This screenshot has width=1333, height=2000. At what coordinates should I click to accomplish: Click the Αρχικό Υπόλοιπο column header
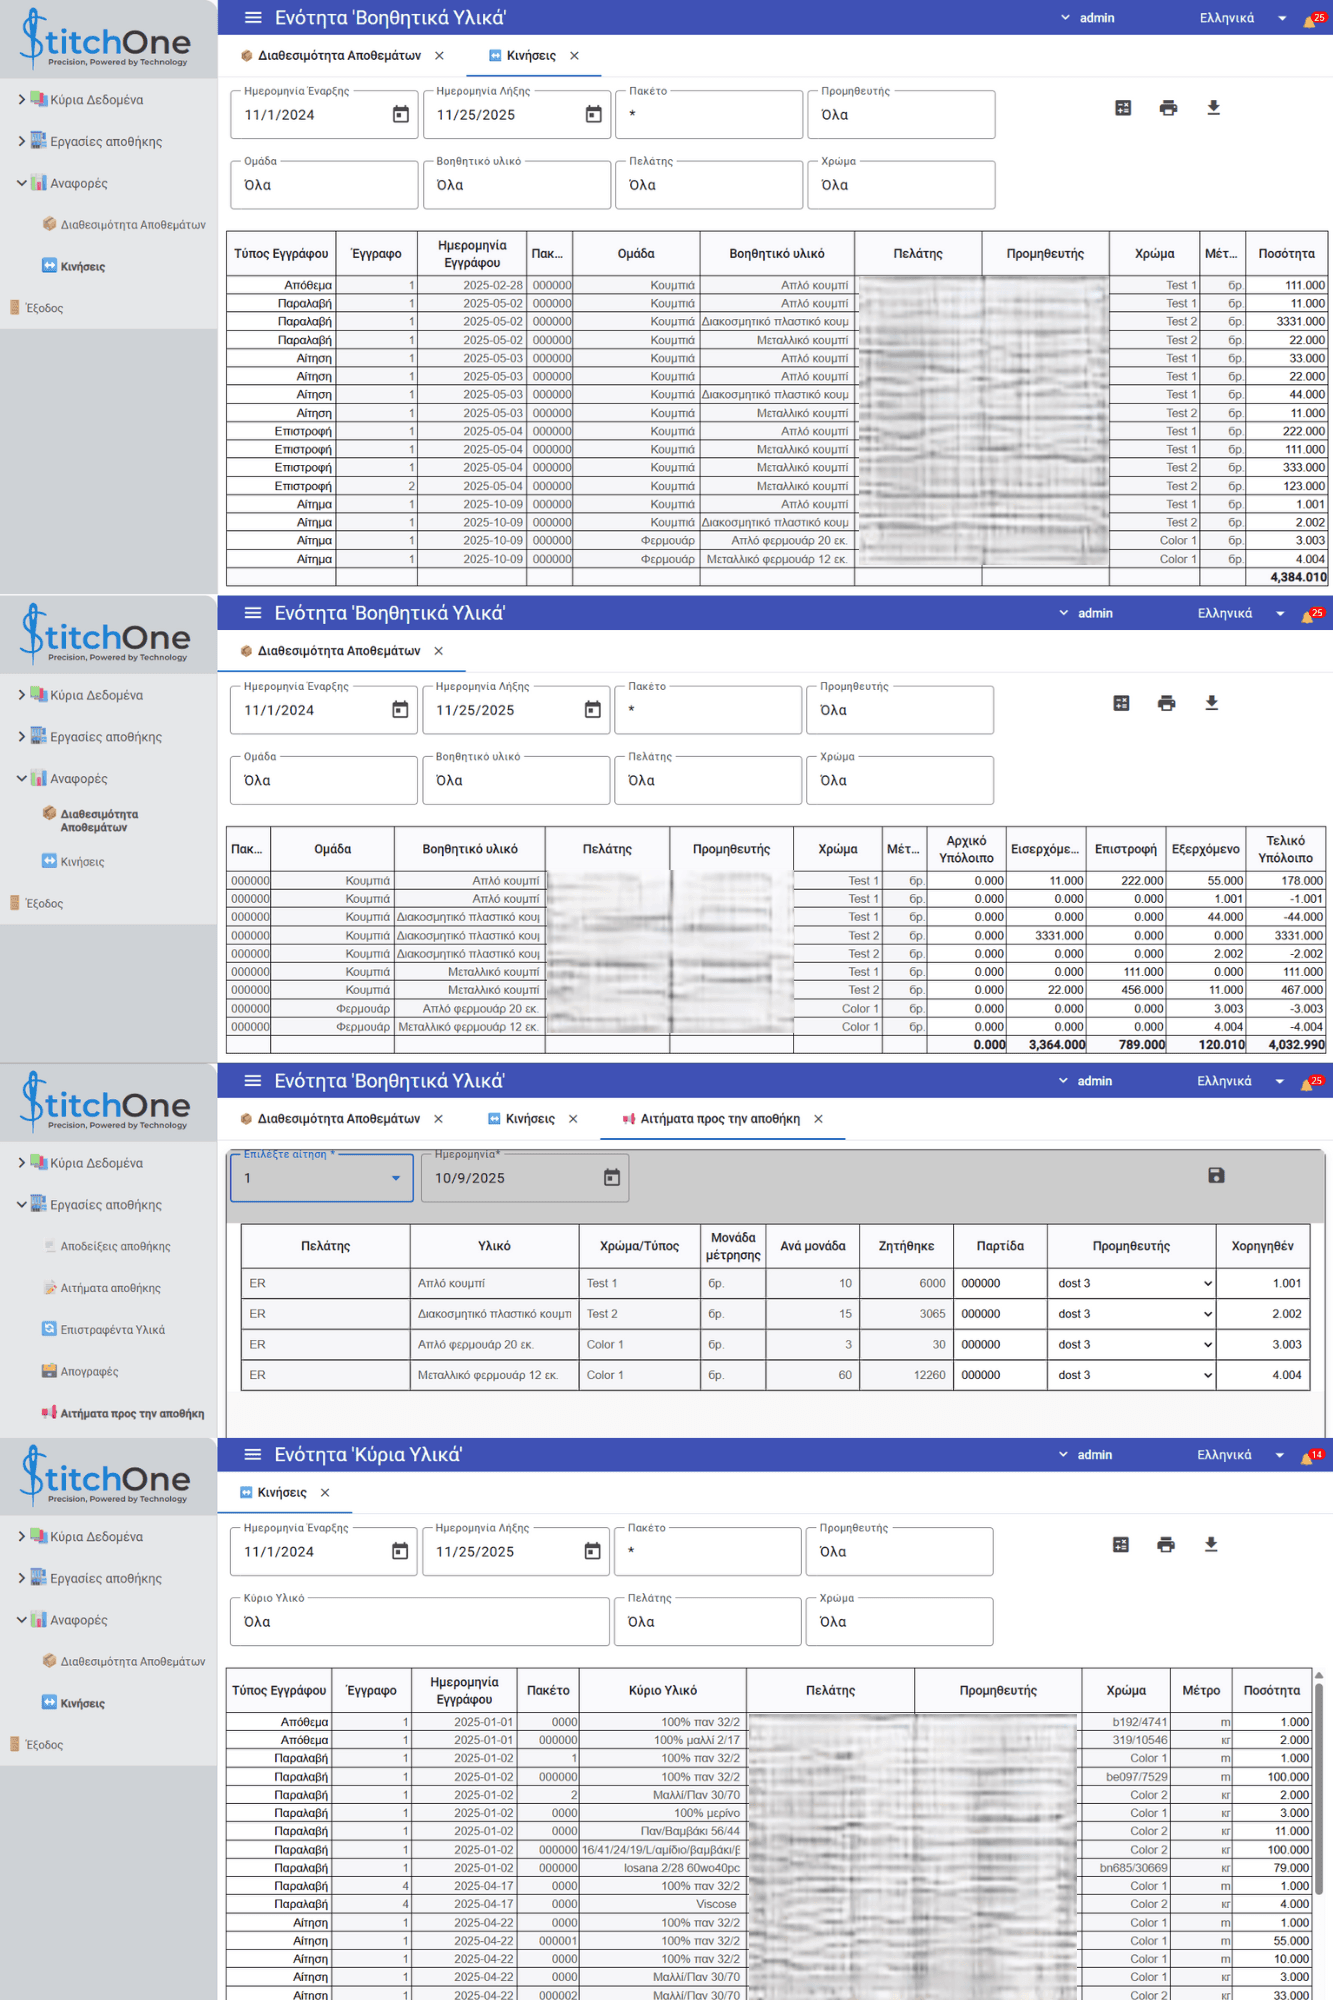click(x=966, y=850)
